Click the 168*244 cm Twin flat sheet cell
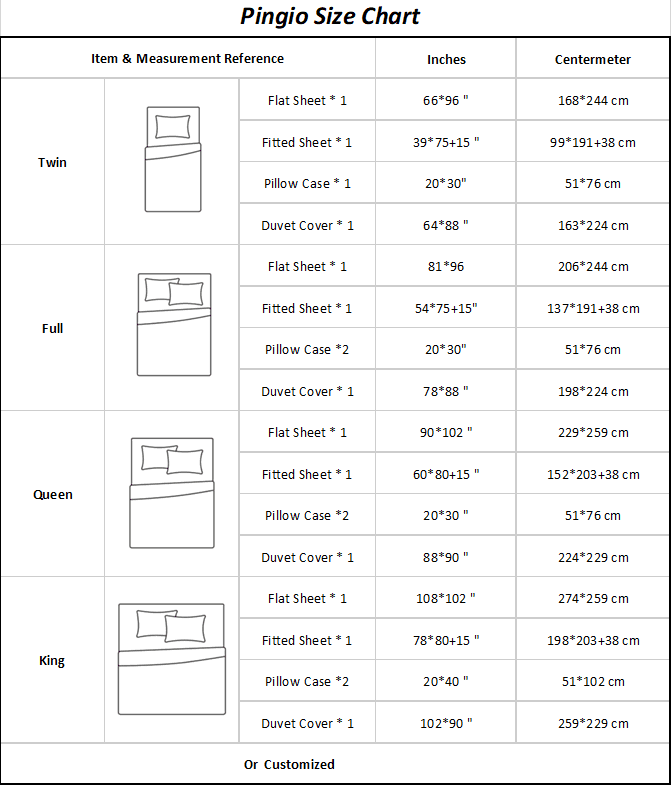The image size is (672, 786). tap(593, 100)
